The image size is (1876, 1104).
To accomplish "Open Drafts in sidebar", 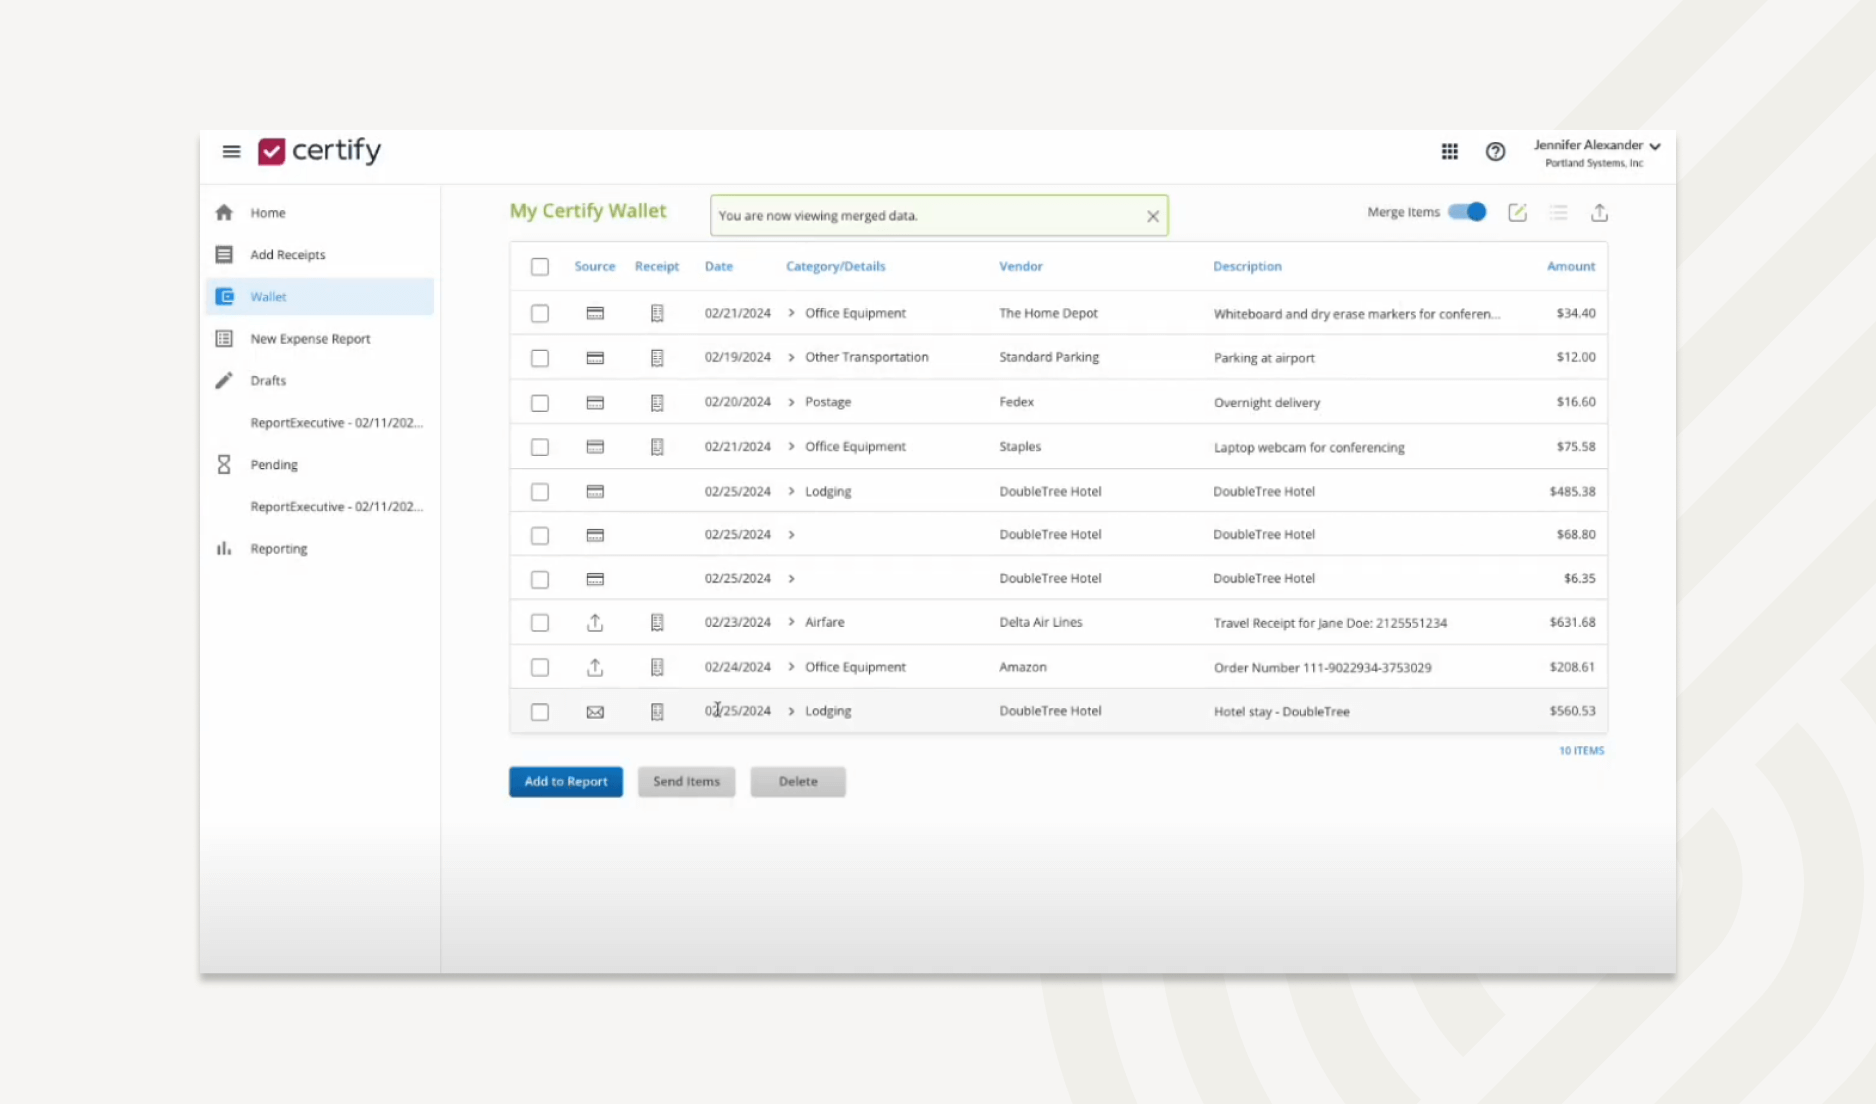I will (268, 381).
